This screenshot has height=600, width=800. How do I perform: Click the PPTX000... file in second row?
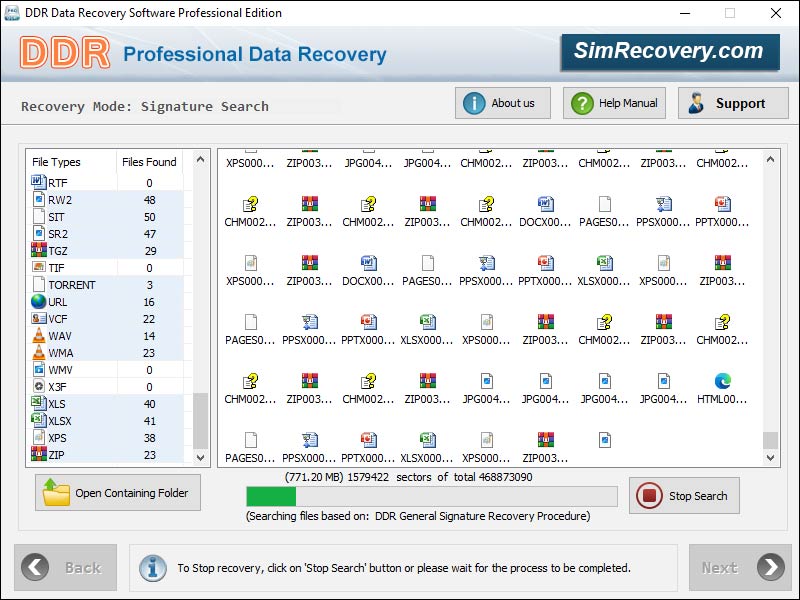click(722, 212)
